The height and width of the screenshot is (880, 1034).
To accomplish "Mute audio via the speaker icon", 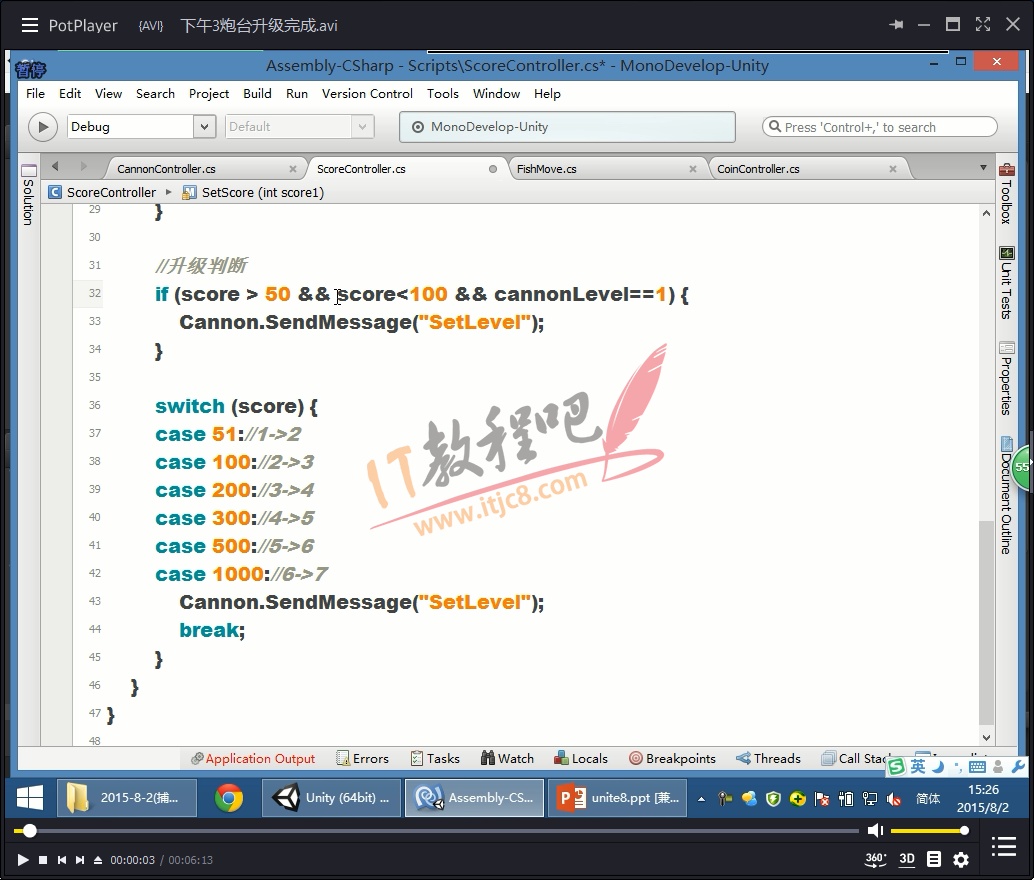I will 875,831.
